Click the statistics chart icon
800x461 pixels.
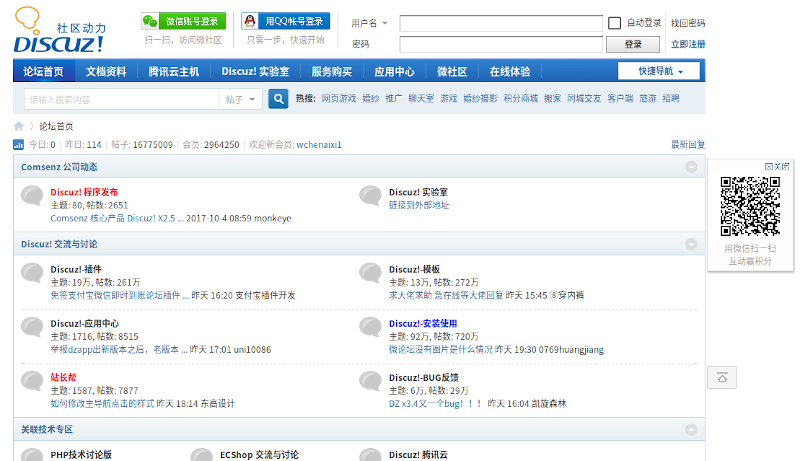[18, 145]
